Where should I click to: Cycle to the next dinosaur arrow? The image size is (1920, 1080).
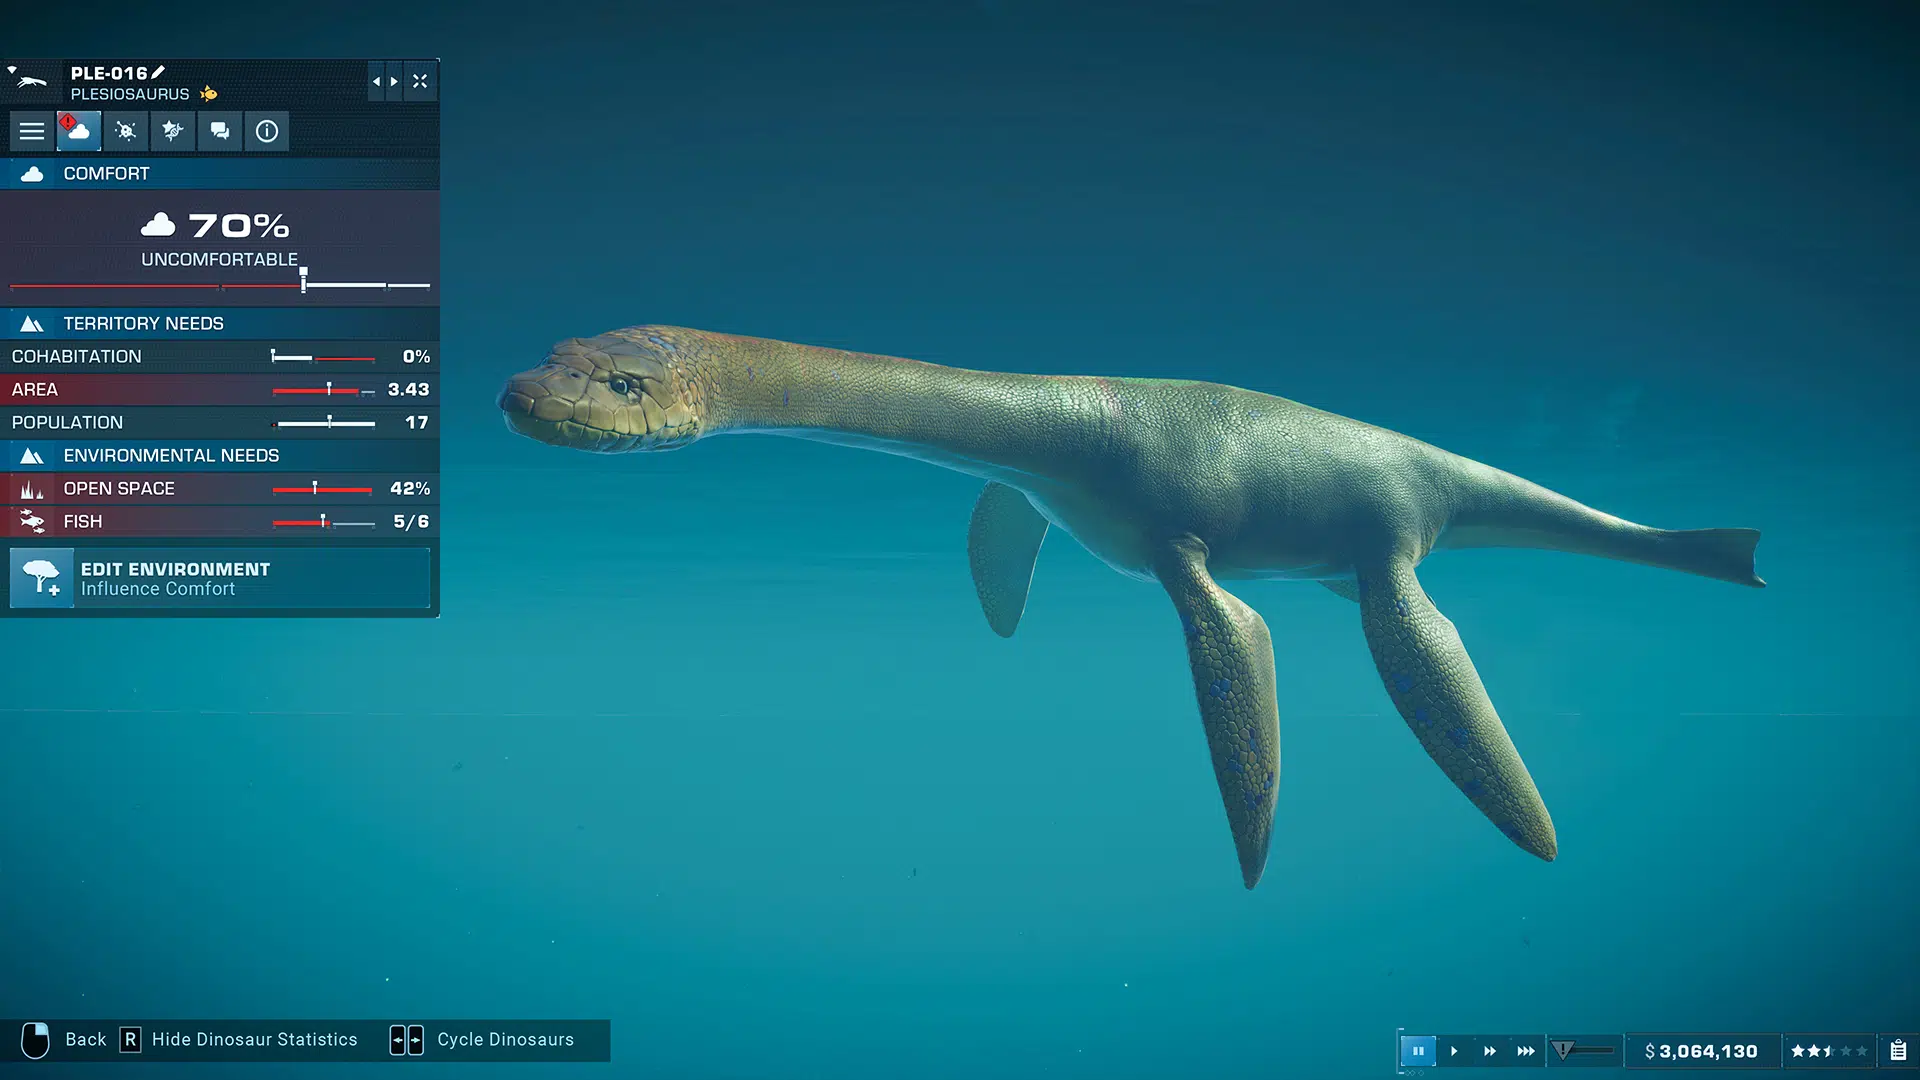coord(394,81)
